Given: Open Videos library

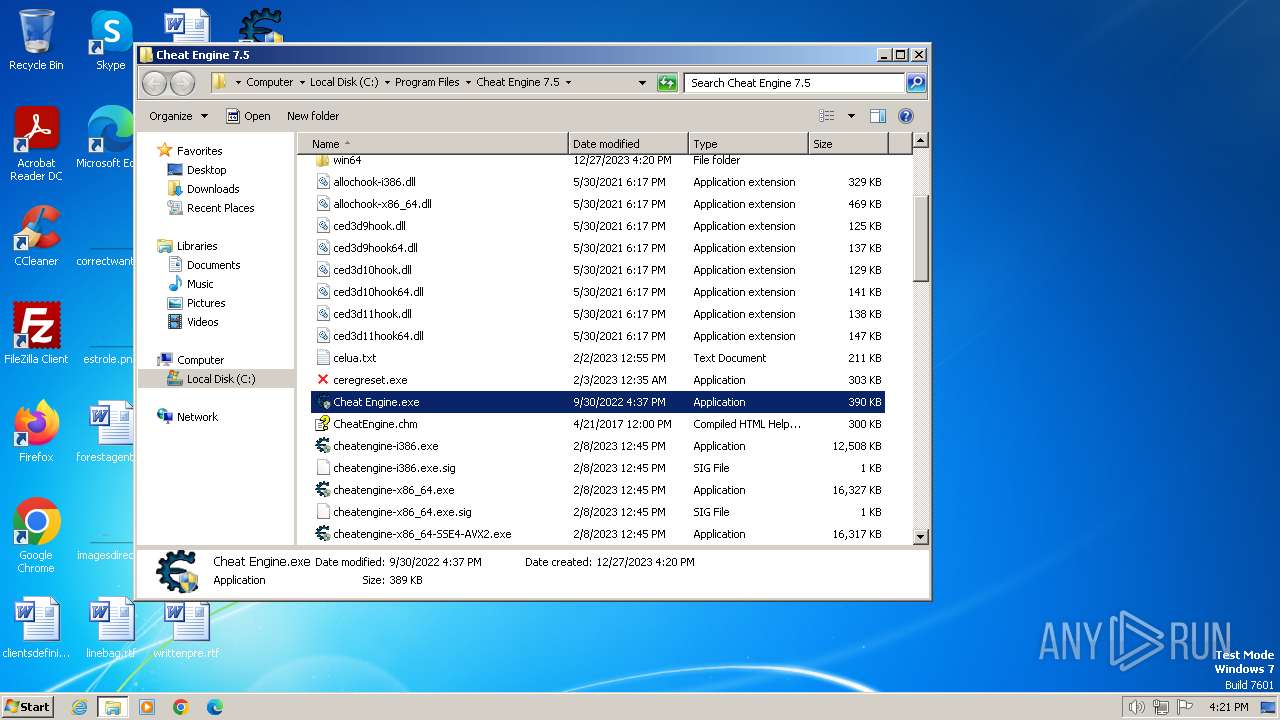Looking at the screenshot, I should coord(202,322).
